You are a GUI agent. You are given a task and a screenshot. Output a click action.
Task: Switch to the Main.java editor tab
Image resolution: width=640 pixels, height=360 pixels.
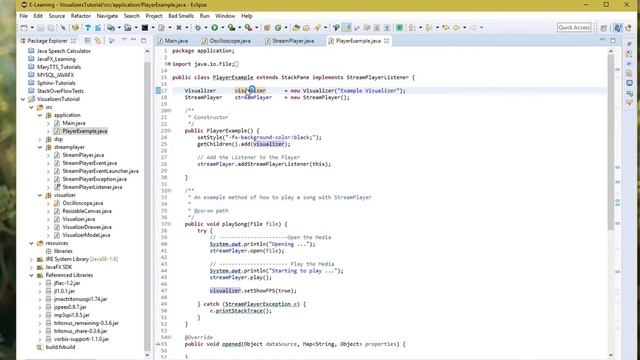tap(173, 41)
